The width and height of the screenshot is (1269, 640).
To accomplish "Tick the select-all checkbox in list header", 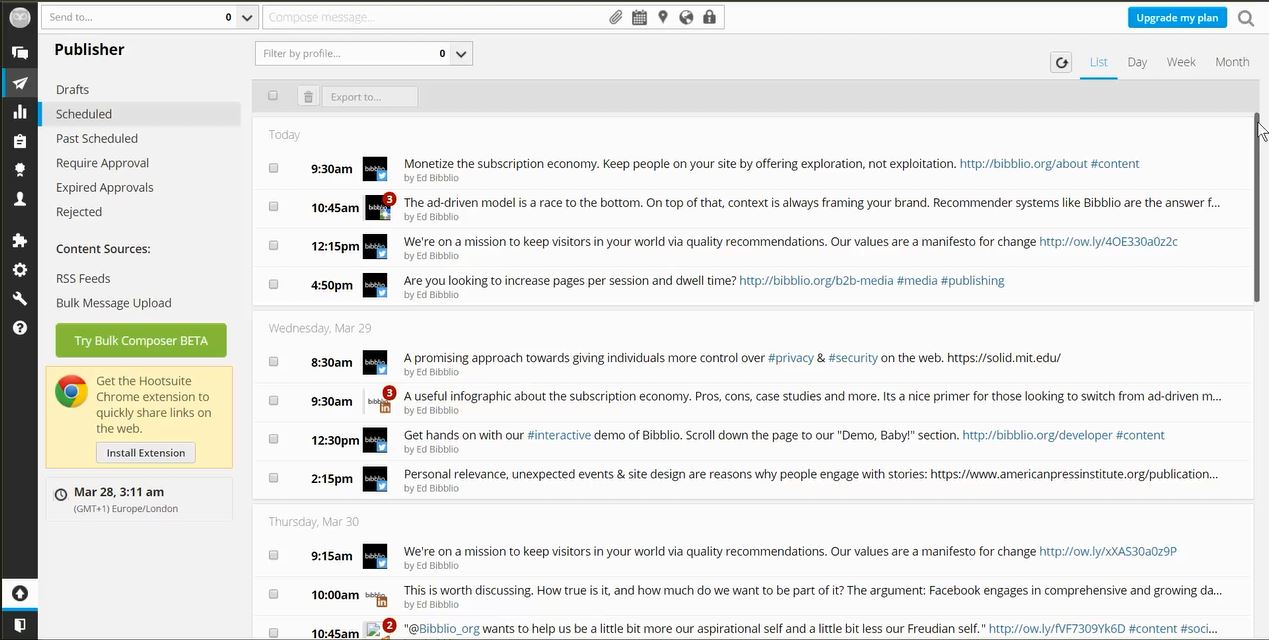I will click(273, 96).
